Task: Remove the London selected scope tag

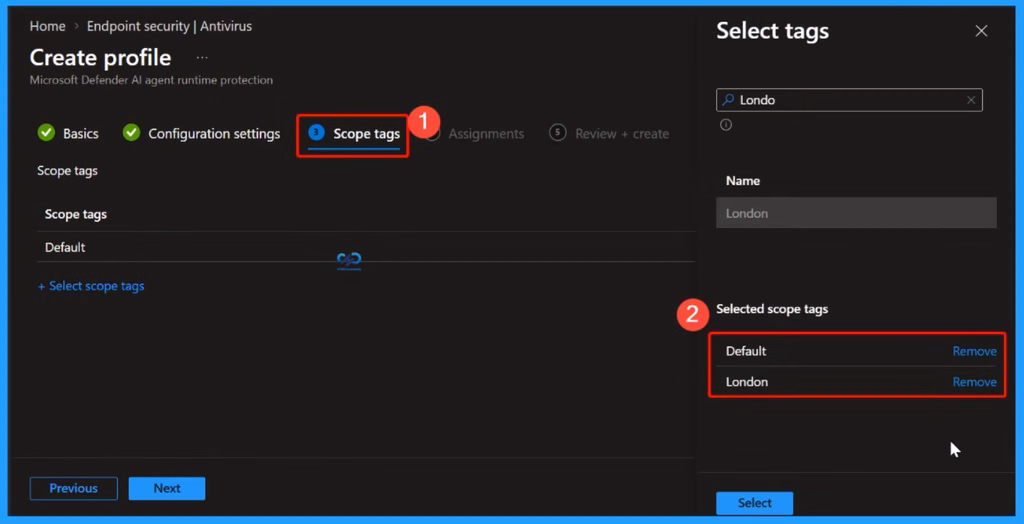Action: click(x=974, y=382)
